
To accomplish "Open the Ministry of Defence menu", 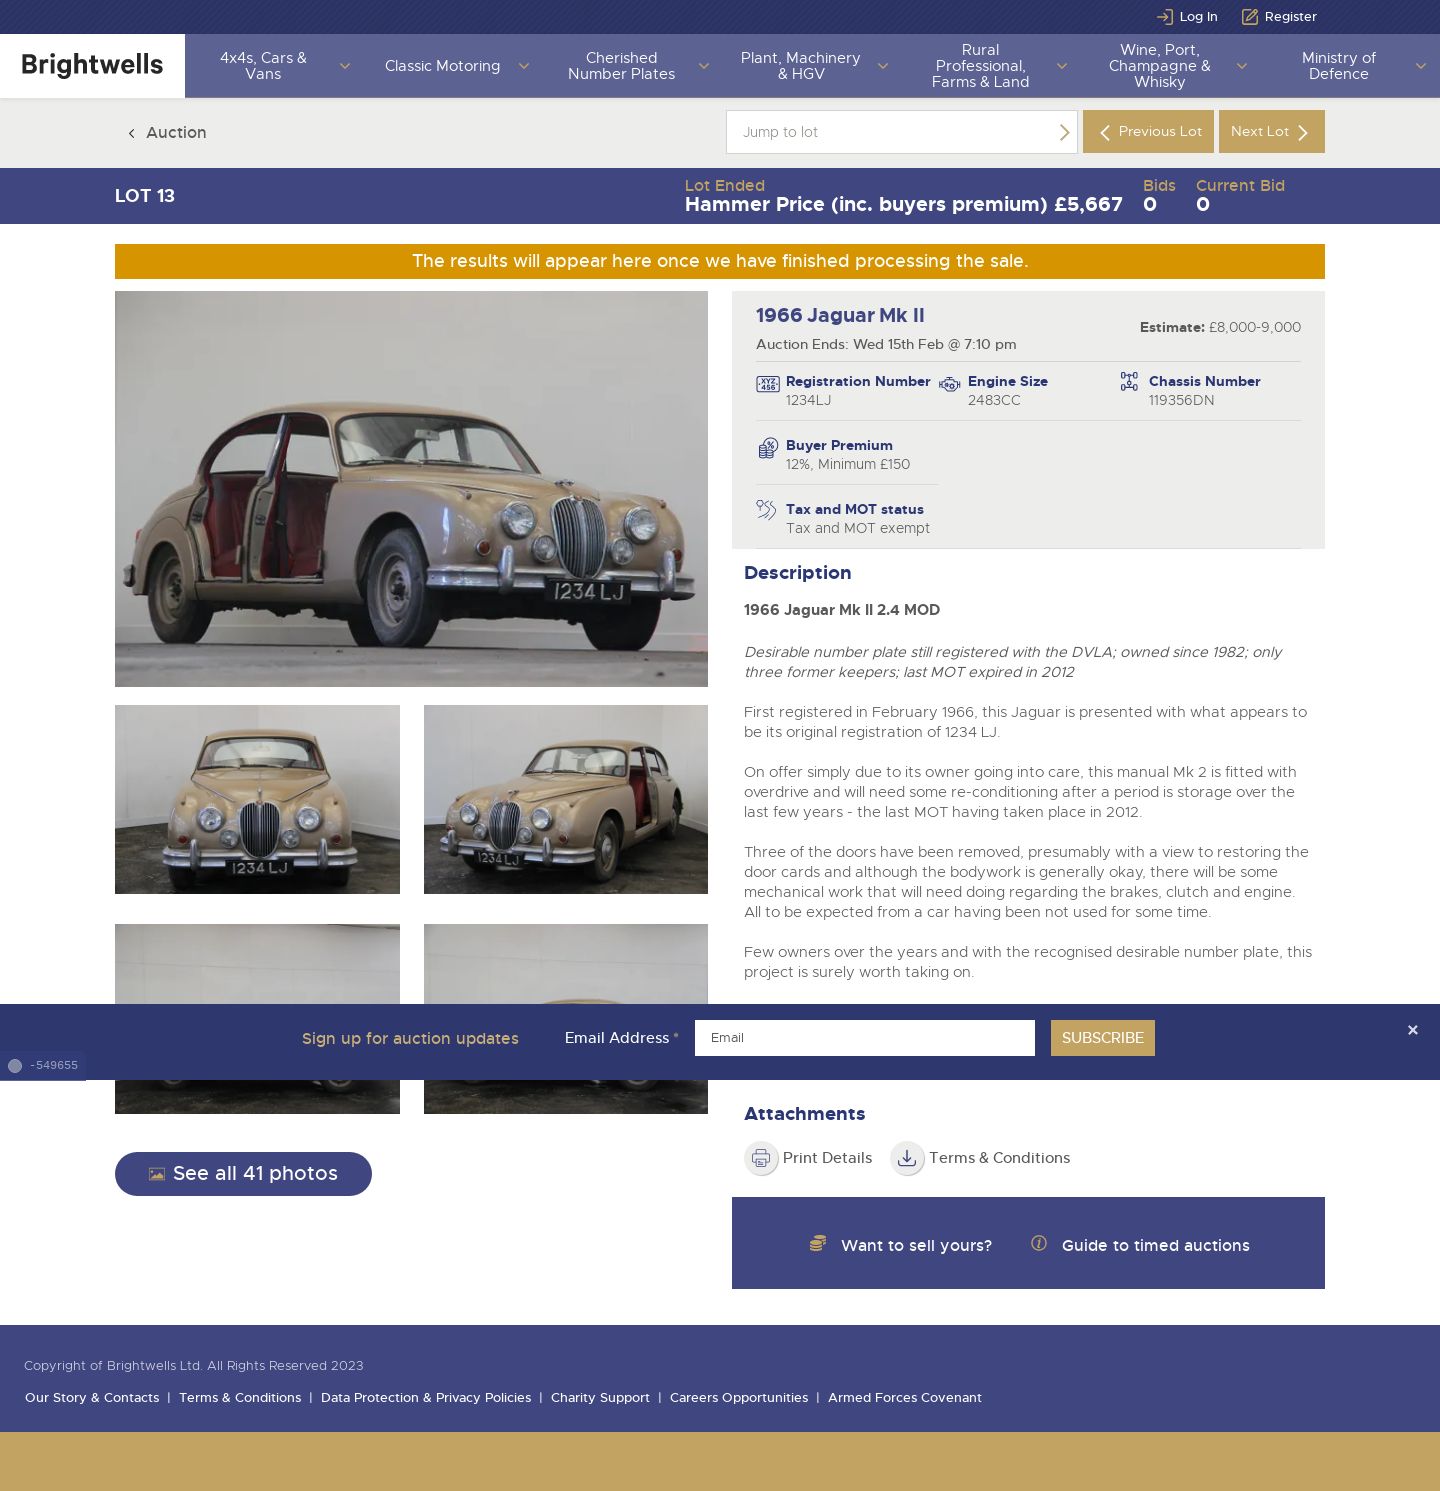I will (1338, 66).
